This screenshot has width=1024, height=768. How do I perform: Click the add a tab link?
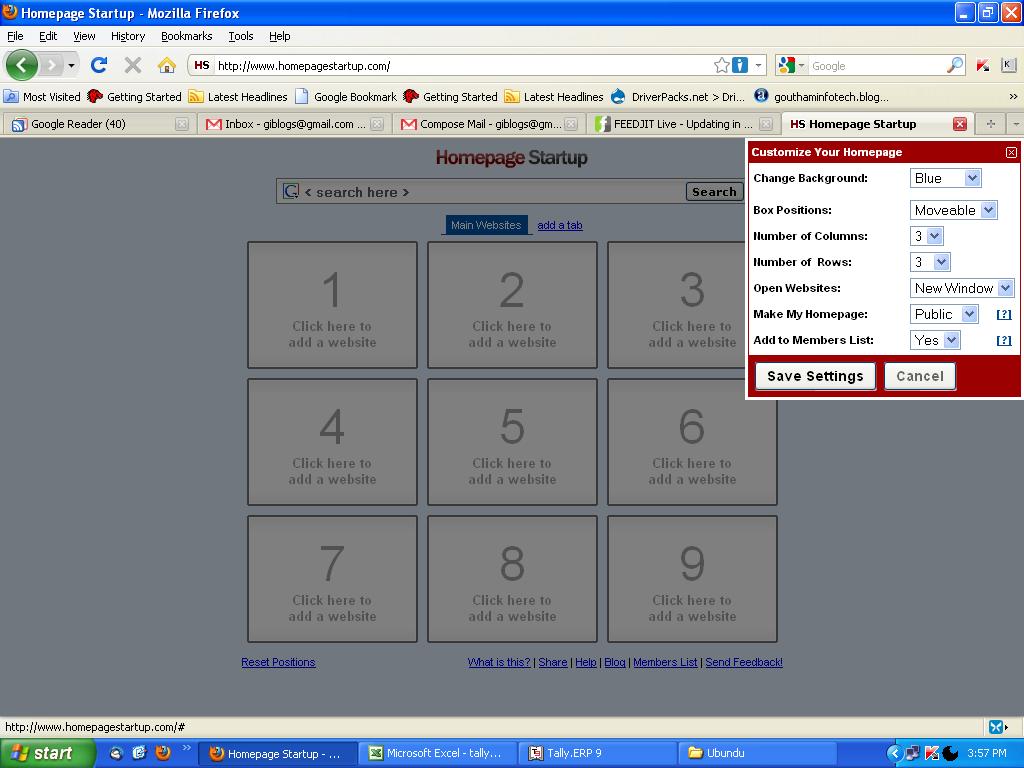[x=560, y=225]
